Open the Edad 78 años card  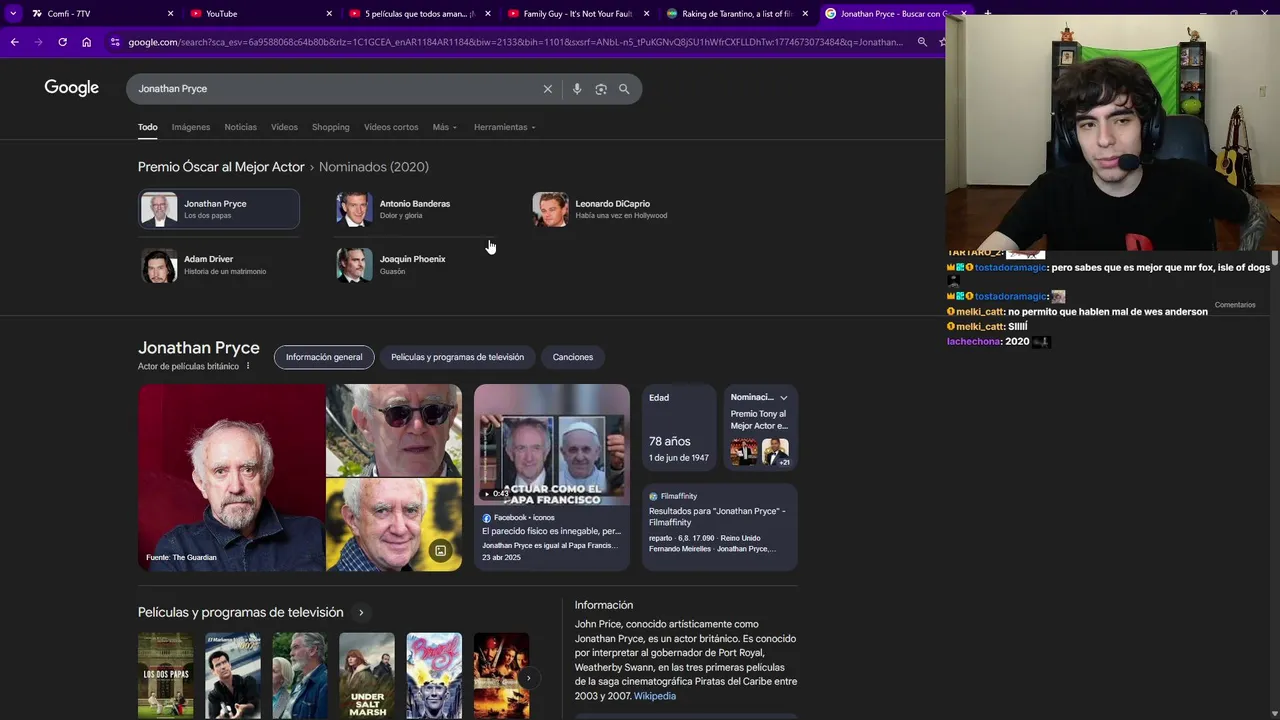point(679,428)
